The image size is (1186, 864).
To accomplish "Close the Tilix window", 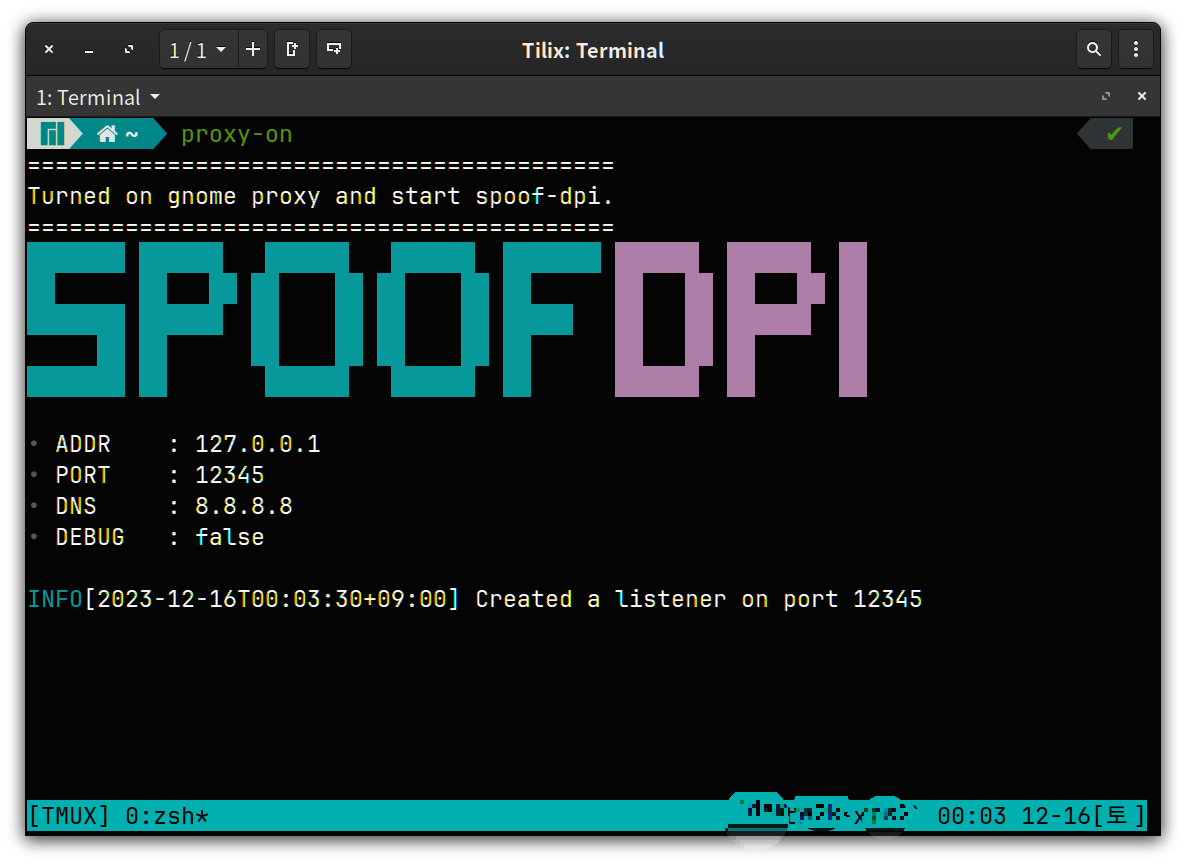I will [49, 49].
